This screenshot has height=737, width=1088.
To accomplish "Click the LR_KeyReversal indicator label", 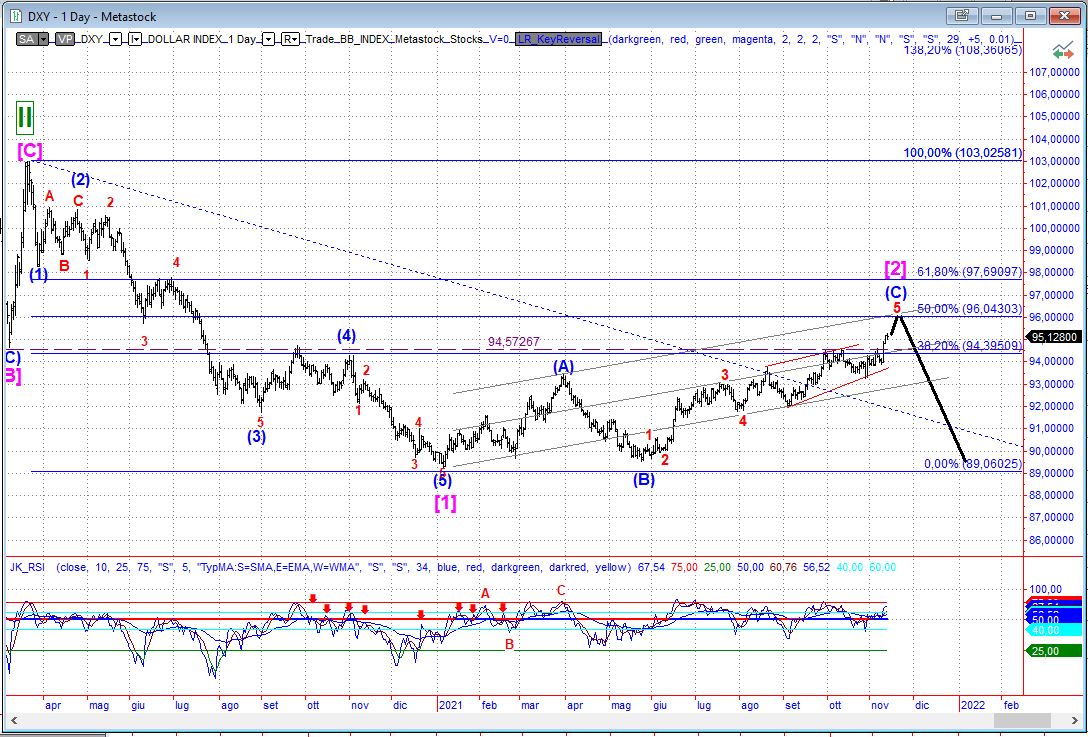I will (560, 39).
